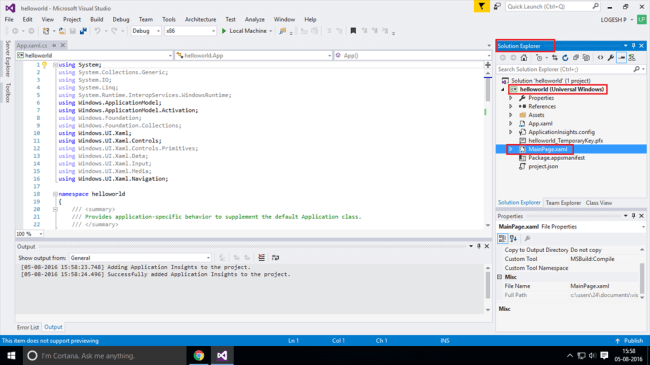The height and width of the screenshot is (365, 650).
Task: Collapse the using directives block
Action: coord(55,65)
